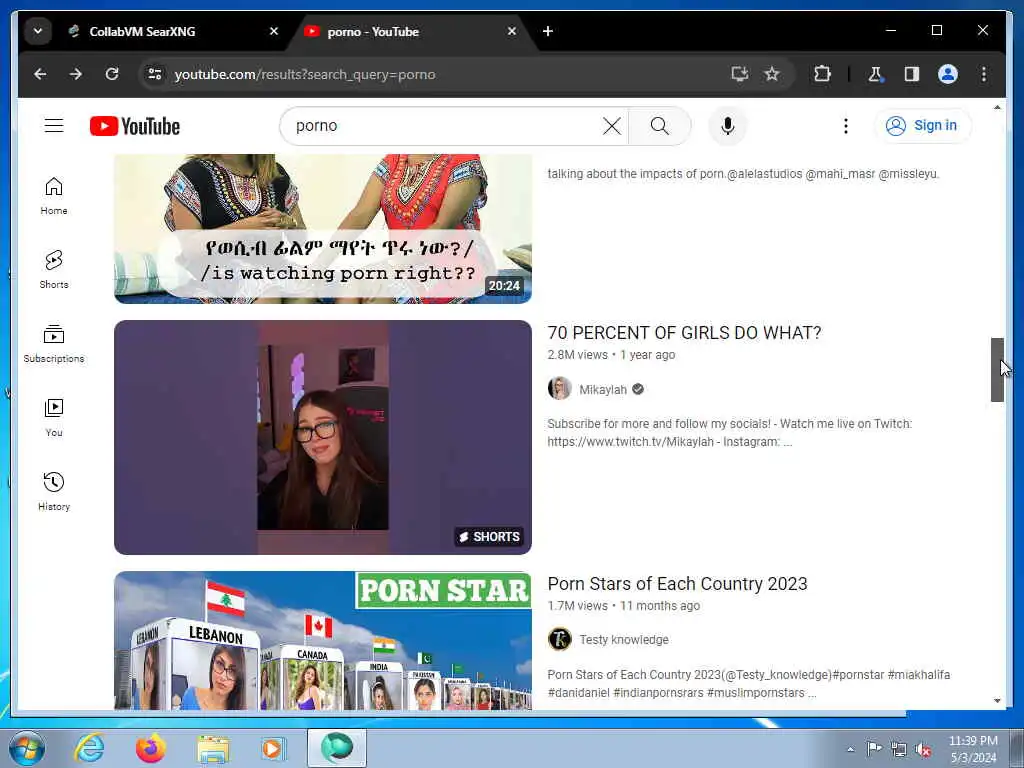Open Windows Media Player from taskbar
Screen dimensions: 1024x768
[x=273, y=748]
